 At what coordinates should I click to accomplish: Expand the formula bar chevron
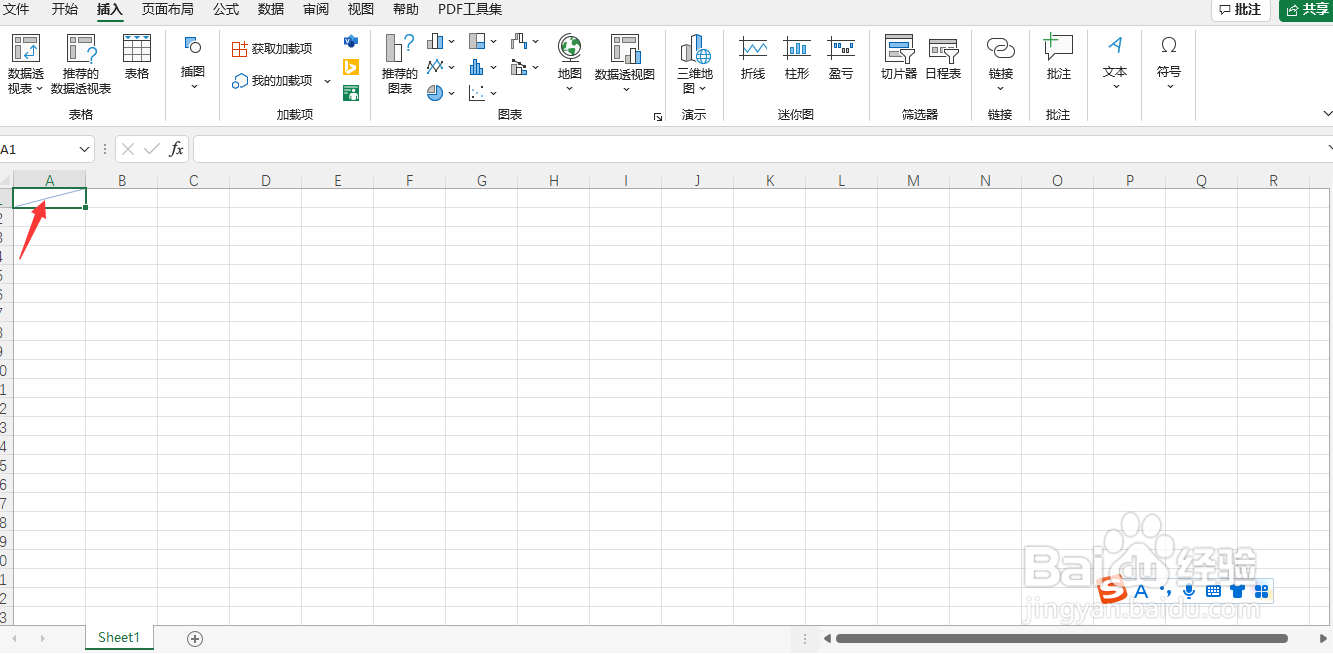1329,148
